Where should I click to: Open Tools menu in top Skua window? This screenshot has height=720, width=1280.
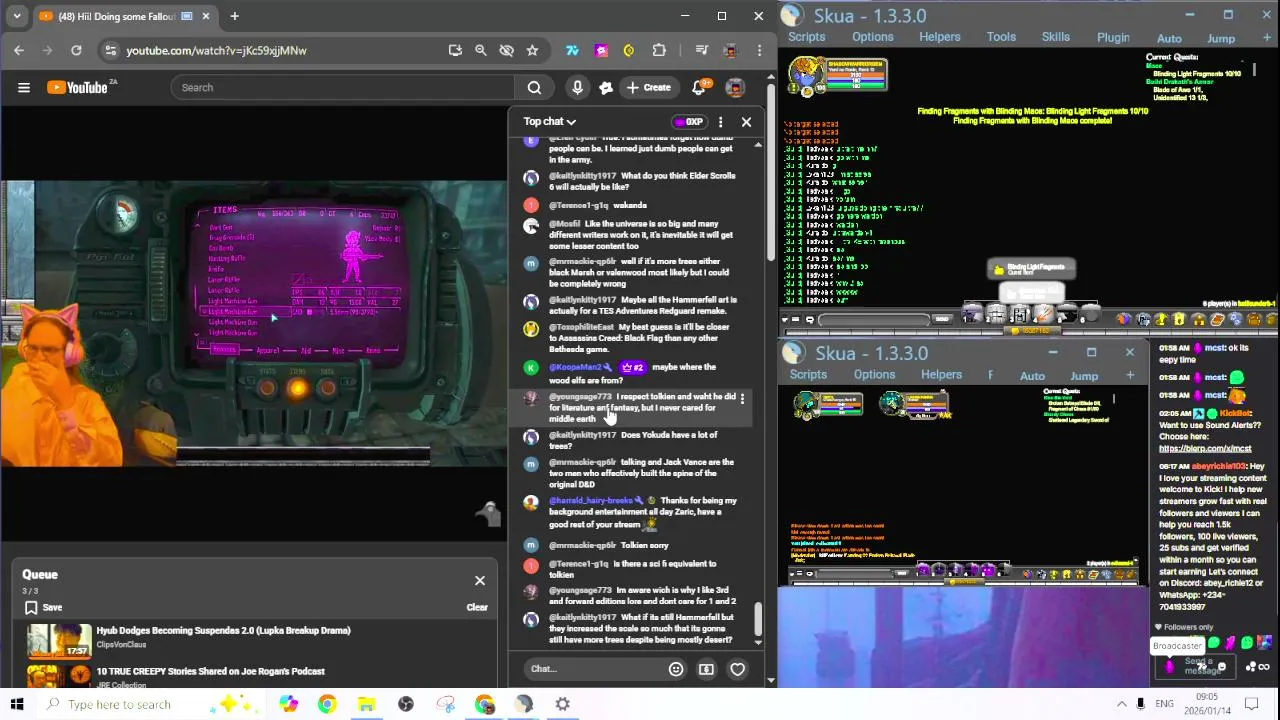1001,37
